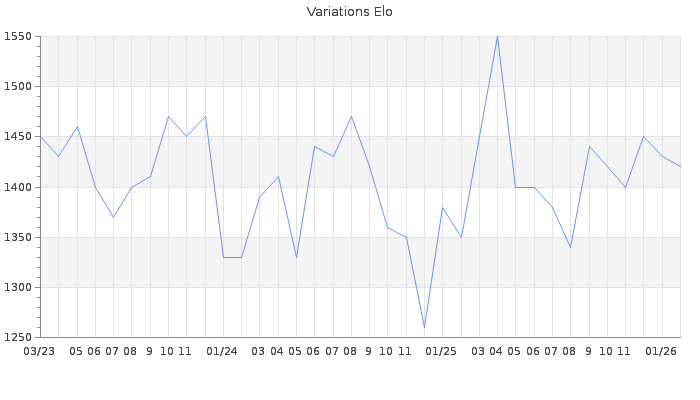Select the 03/23 x-axis date label
700x400 pixels.
pyautogui.click(x=39, y=351)
